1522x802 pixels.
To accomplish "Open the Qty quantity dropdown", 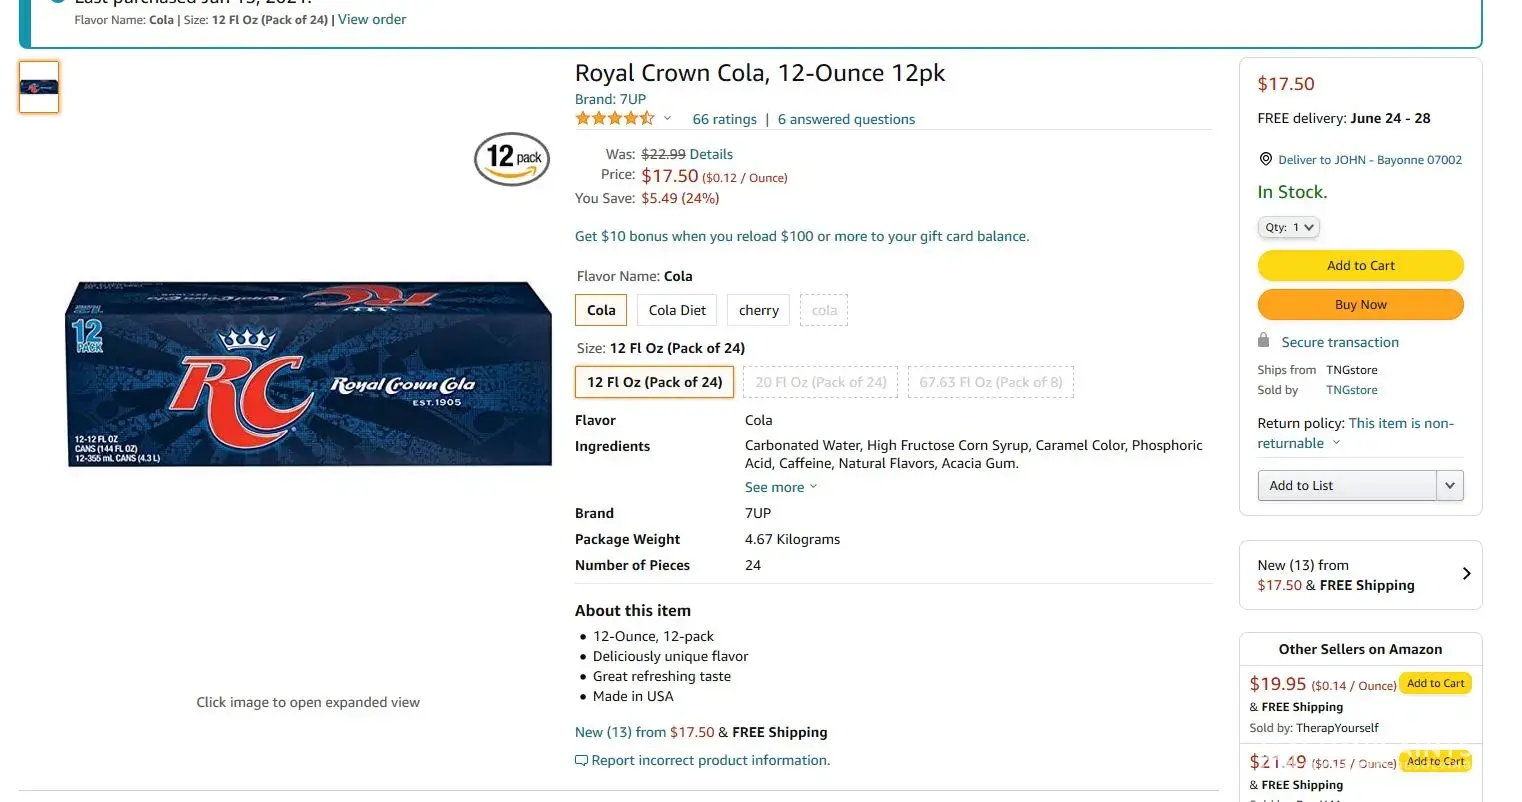I will tap(1288, 227).
